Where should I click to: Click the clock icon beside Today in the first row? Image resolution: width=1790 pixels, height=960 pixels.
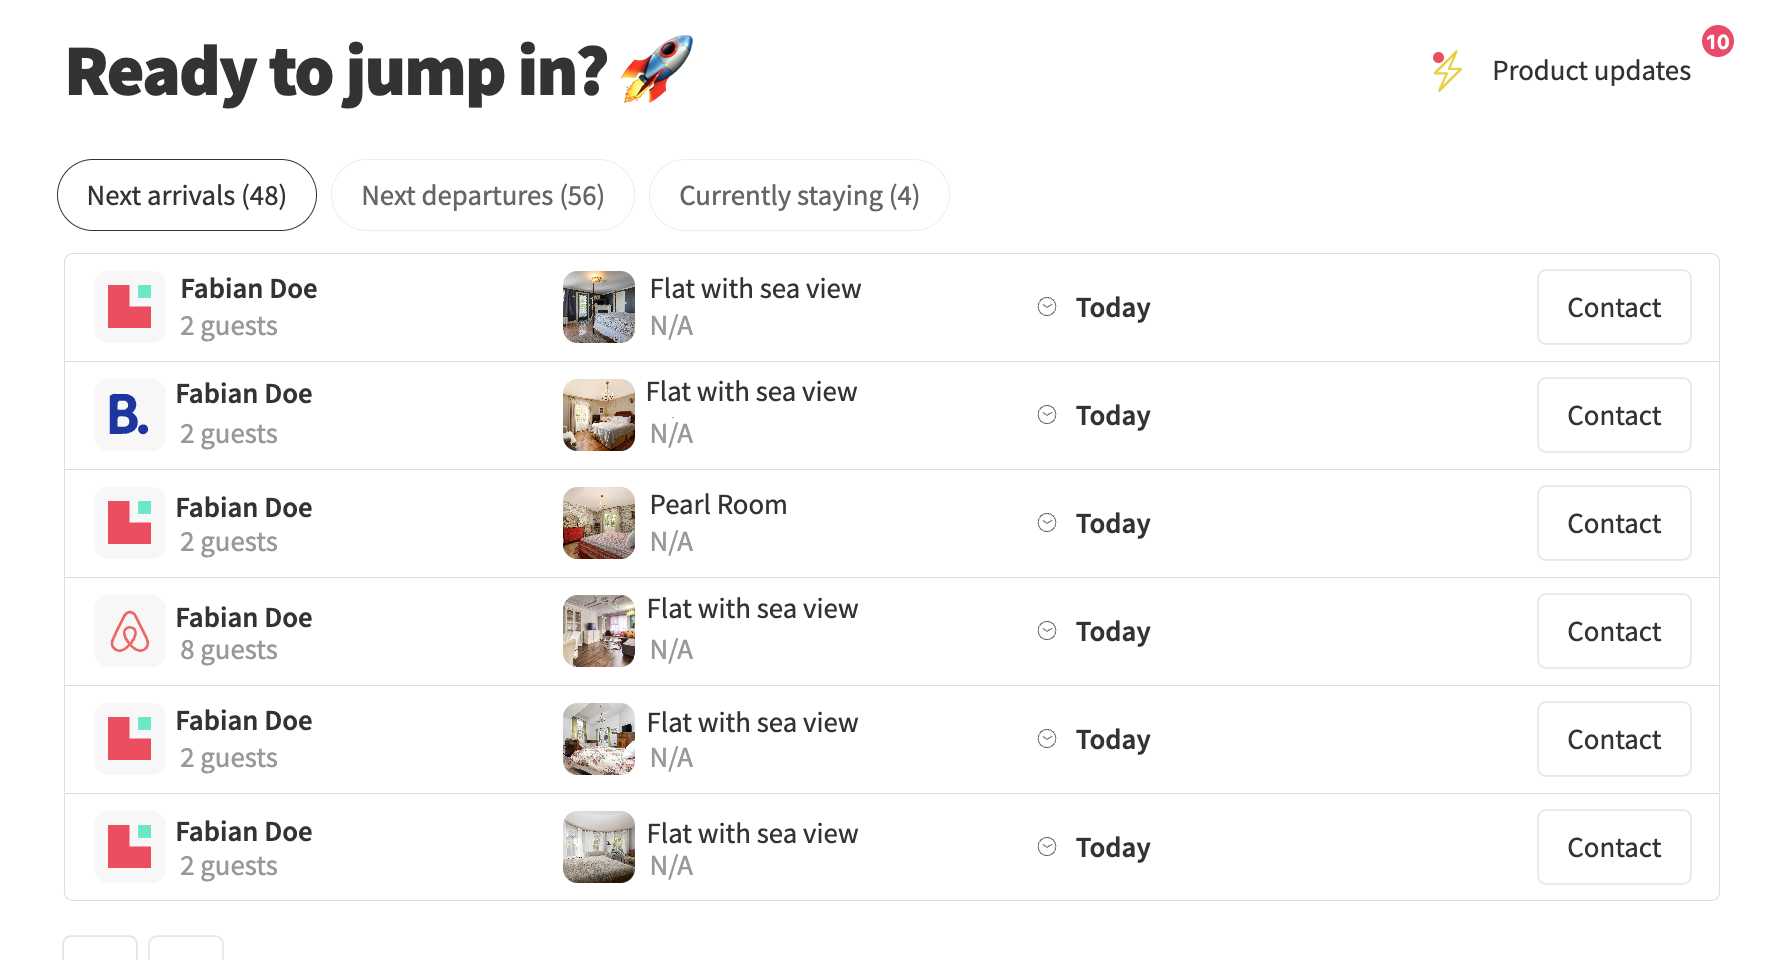tap(1046, 307)
